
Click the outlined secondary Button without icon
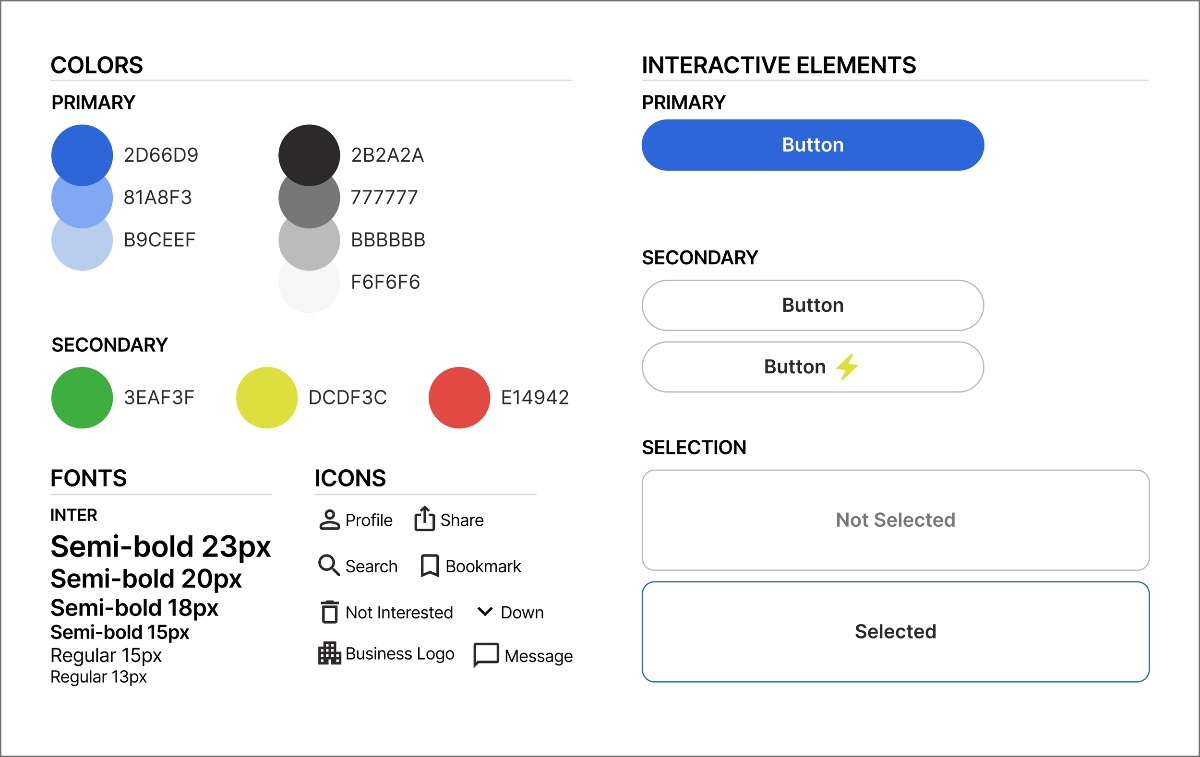(813, 305)
